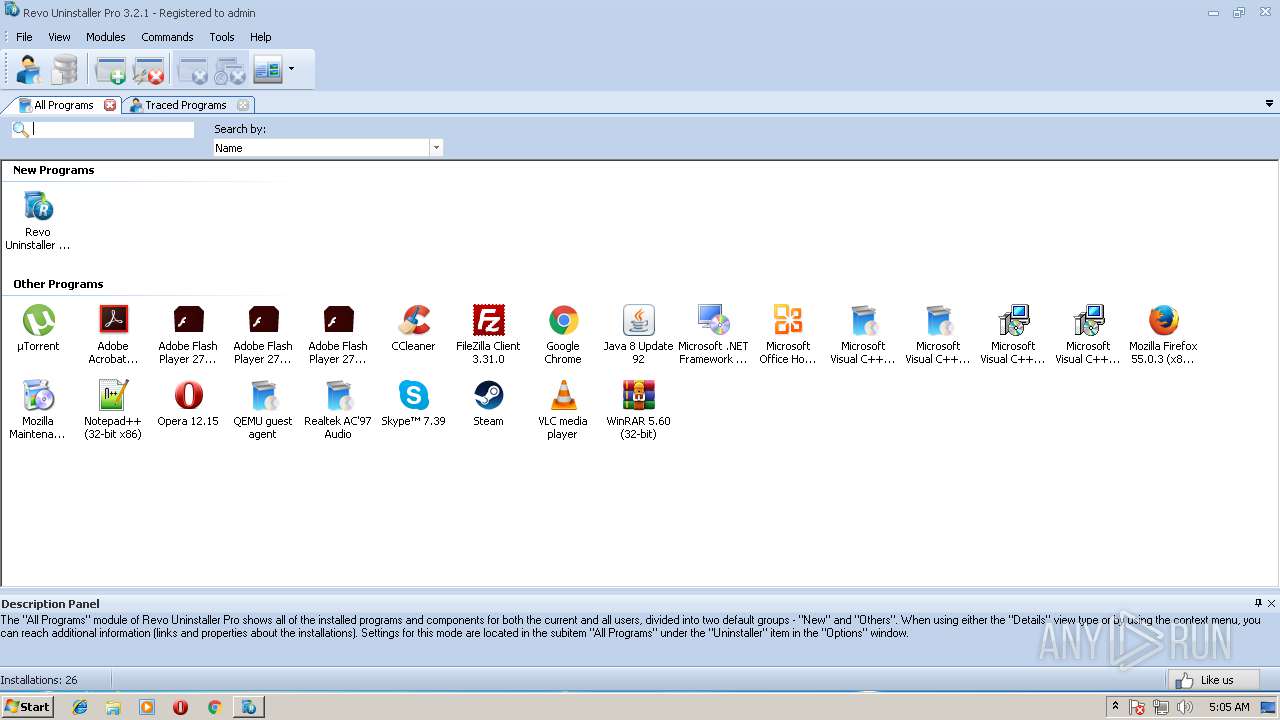Image resolution: width=1280 pixels, height=720 pixels.
Task: Collapse the New Programs group header
Action: pos(53,170)
